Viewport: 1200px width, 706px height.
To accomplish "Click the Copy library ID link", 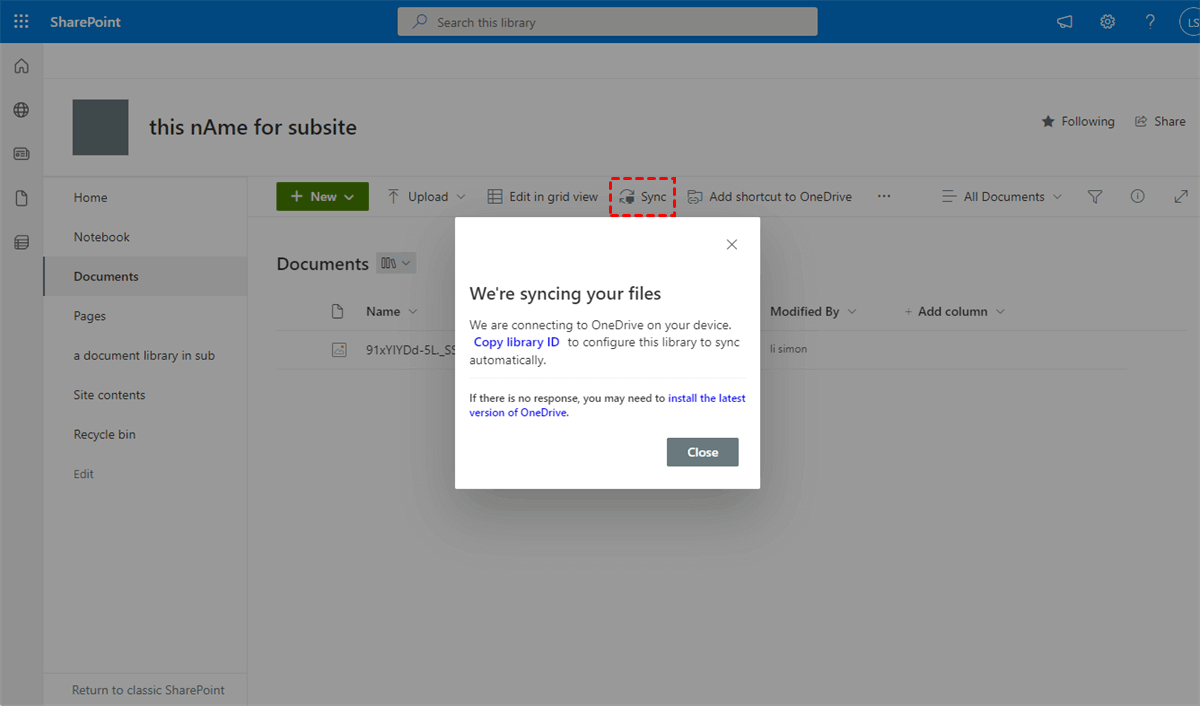I will click(516, 341).
